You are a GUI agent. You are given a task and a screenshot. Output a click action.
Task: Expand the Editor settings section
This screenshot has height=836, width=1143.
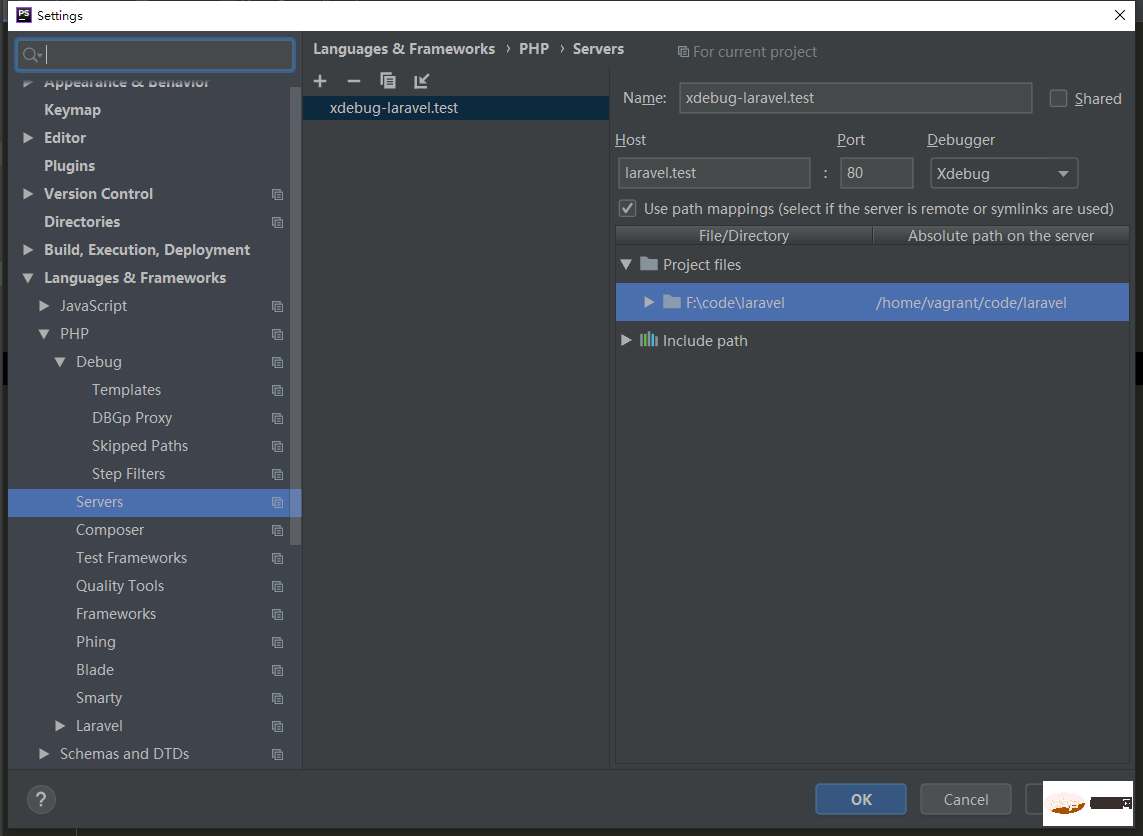[28, 138]
